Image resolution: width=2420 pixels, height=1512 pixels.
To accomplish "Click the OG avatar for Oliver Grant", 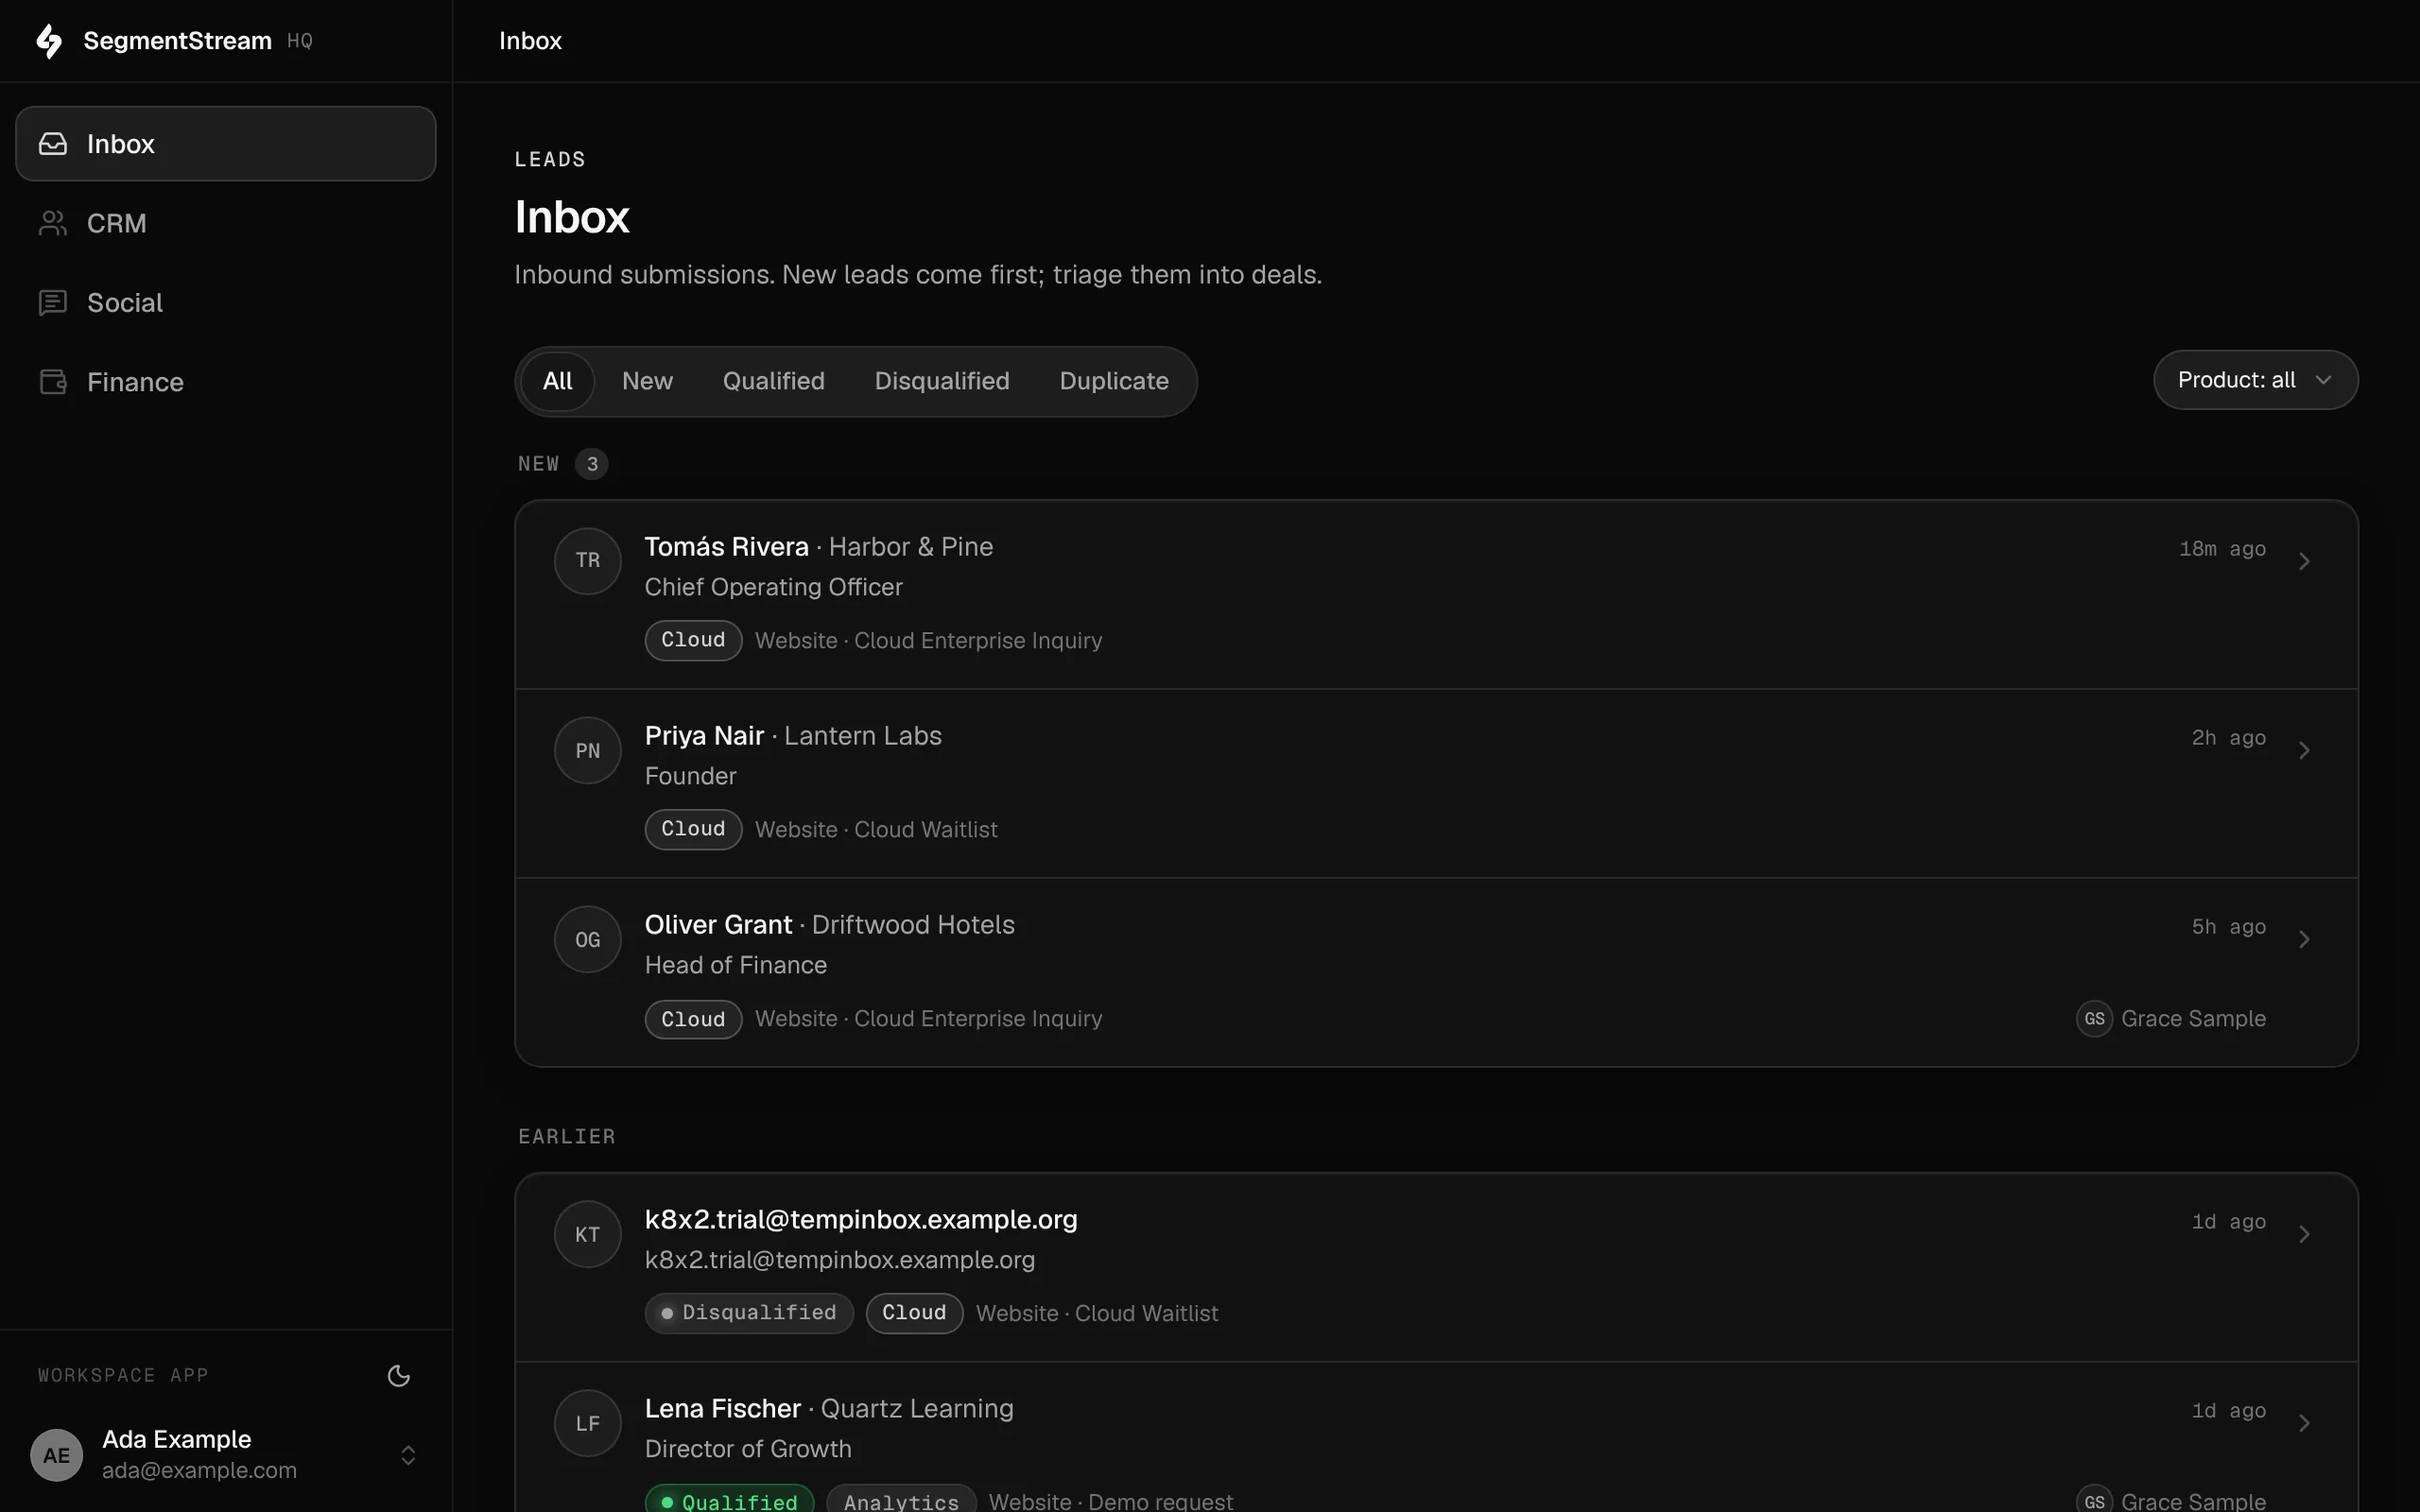I will coord(588,939).
